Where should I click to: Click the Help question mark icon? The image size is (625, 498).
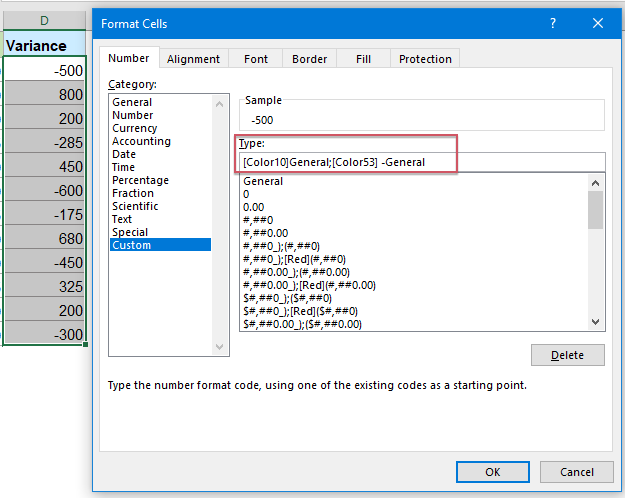pos(552,22)
